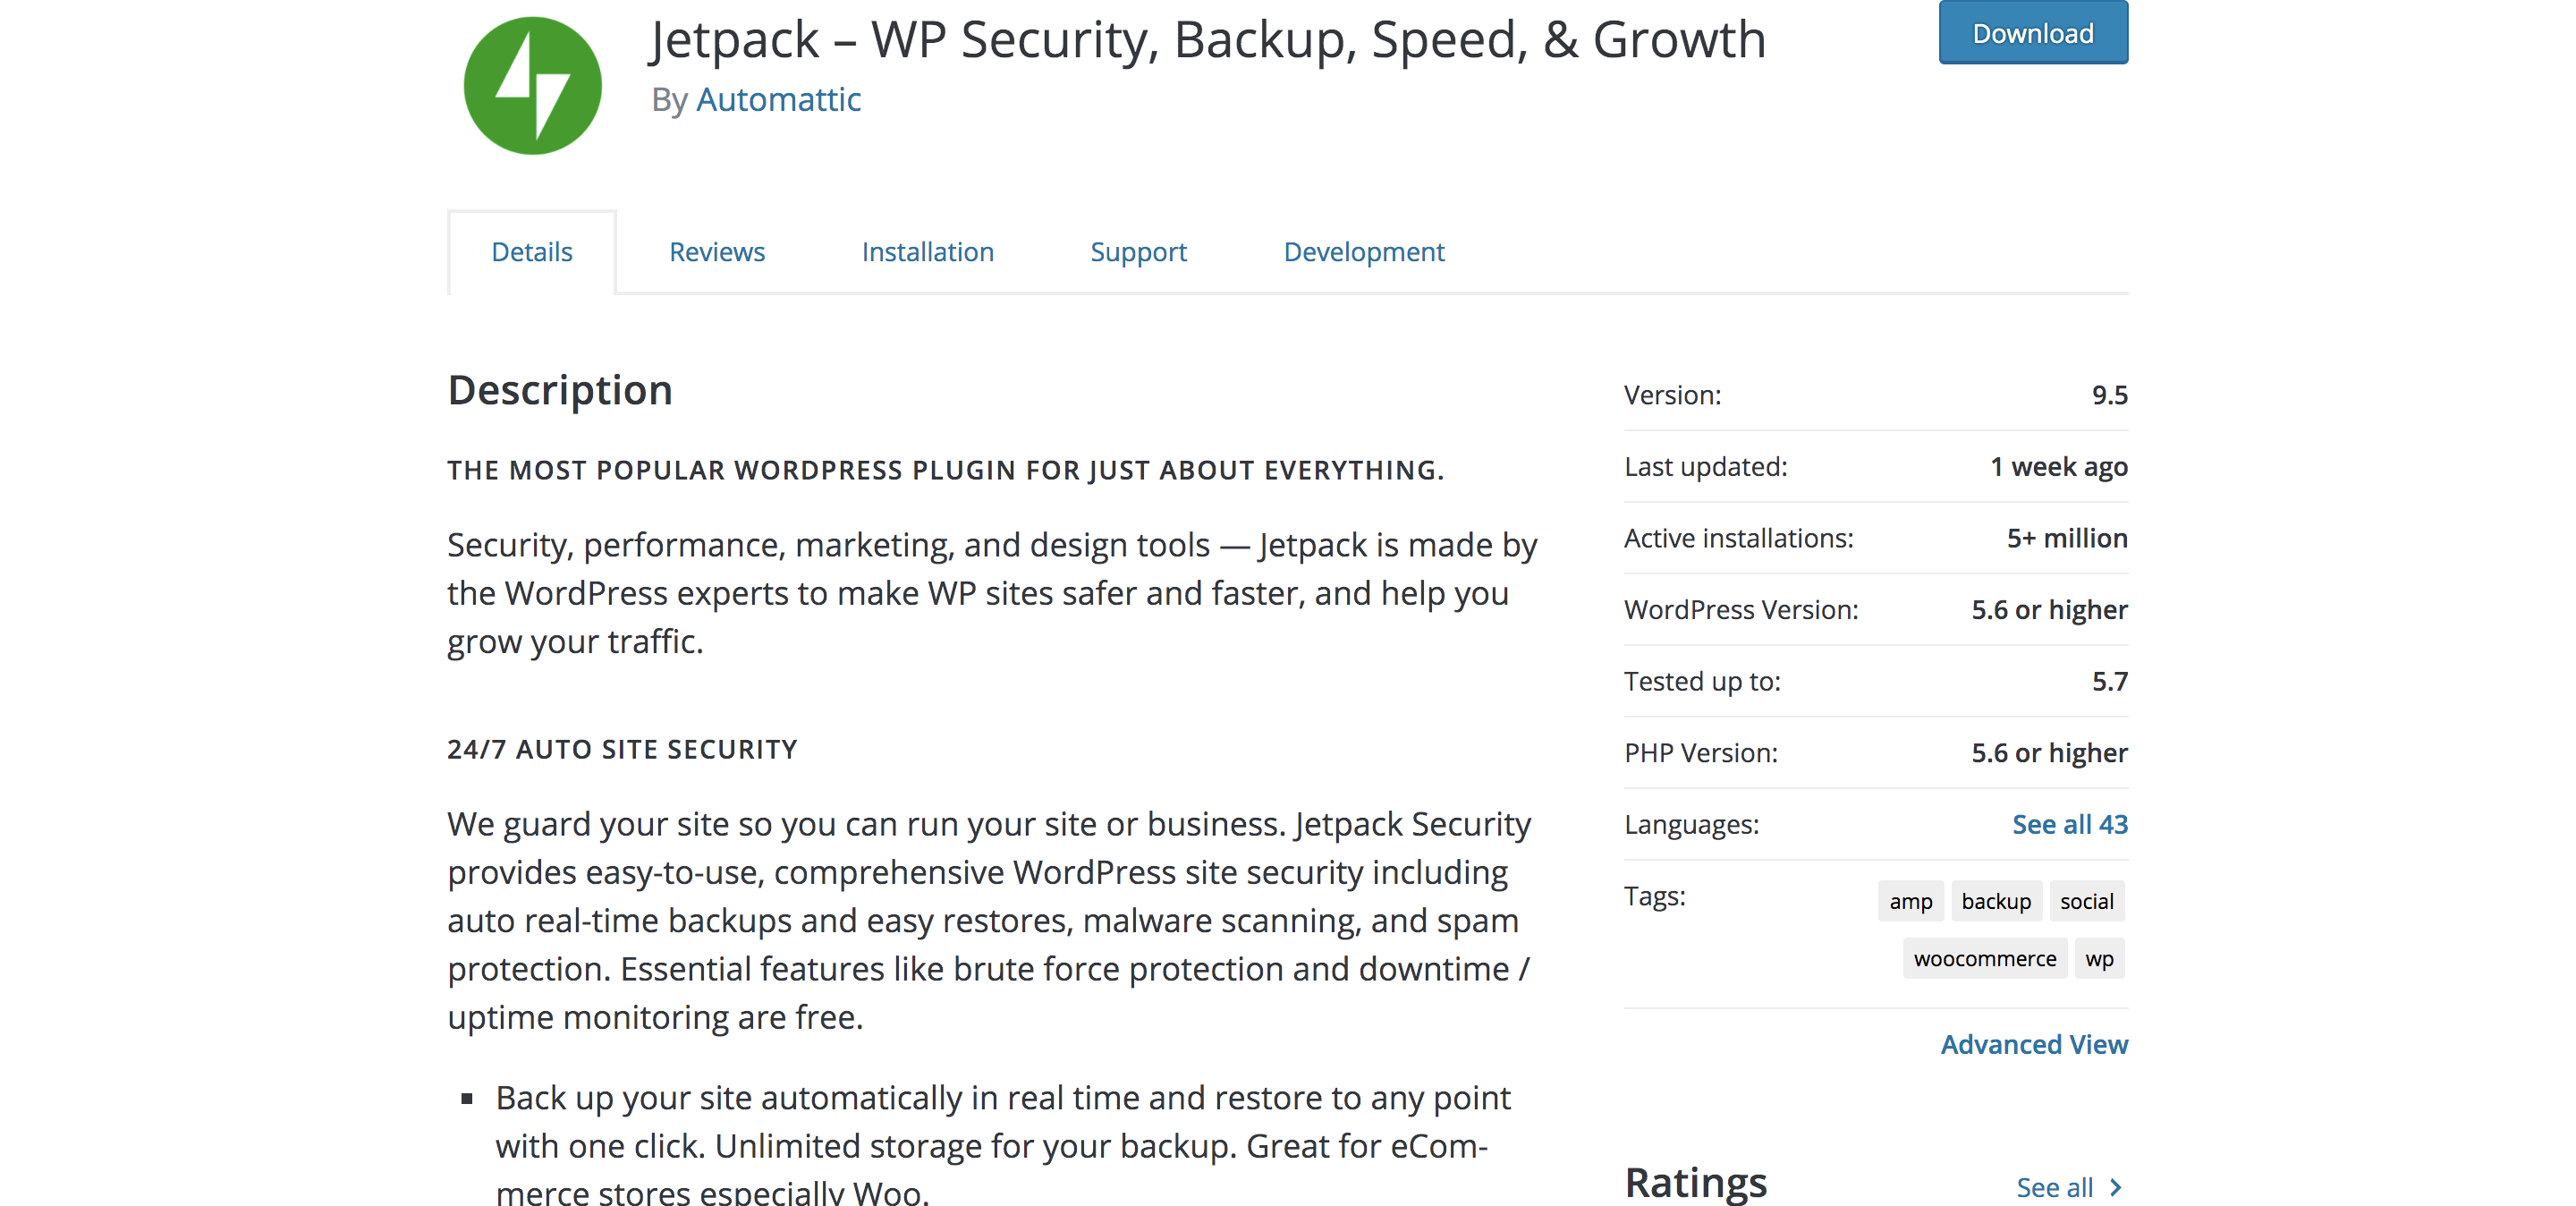This screenshot has width=2576, height=1206.
Task: Click the Support navigation link
Action: (x=1140, y=250)
